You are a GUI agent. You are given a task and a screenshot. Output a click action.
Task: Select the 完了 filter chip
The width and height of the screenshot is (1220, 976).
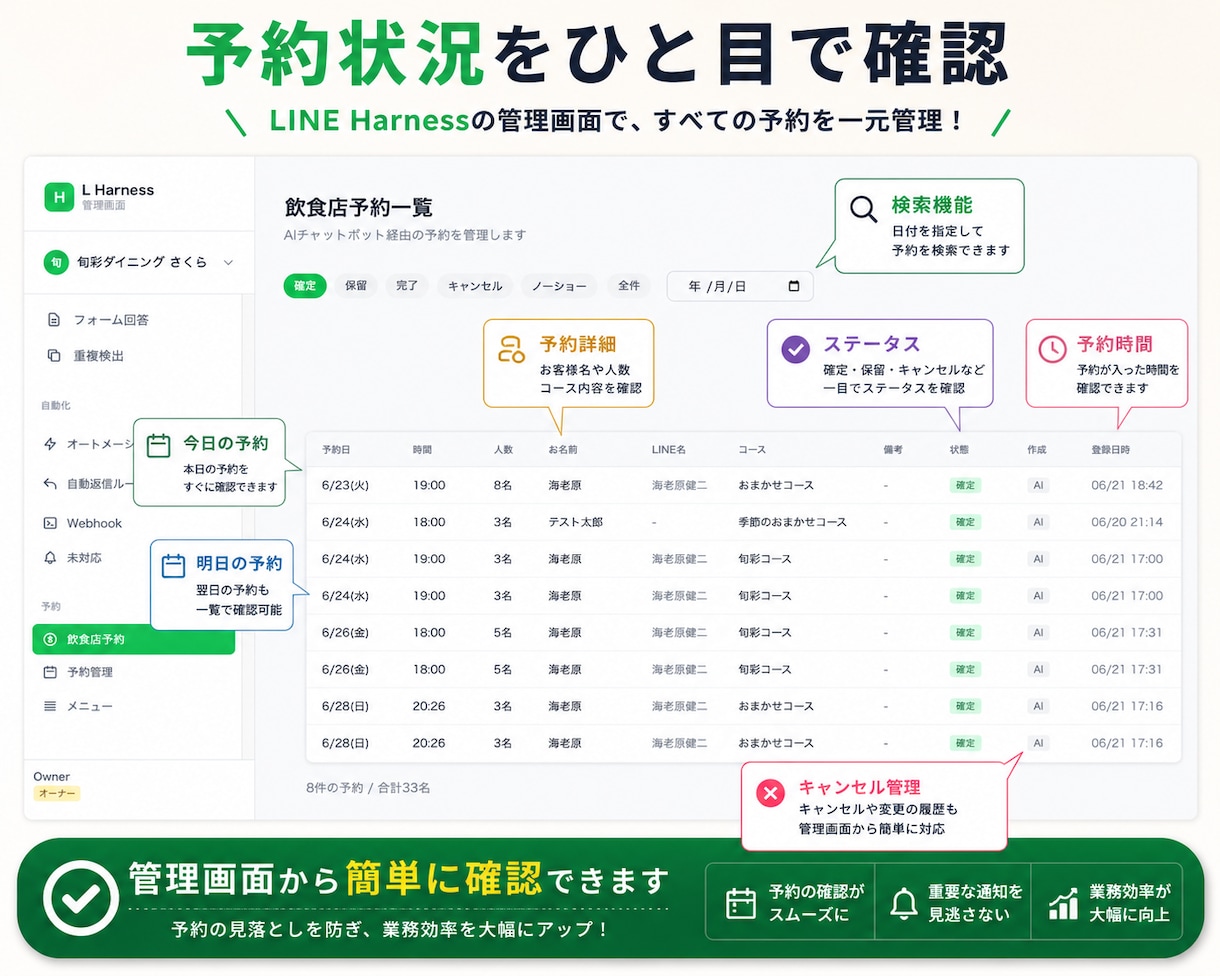[x=407, y=286]
